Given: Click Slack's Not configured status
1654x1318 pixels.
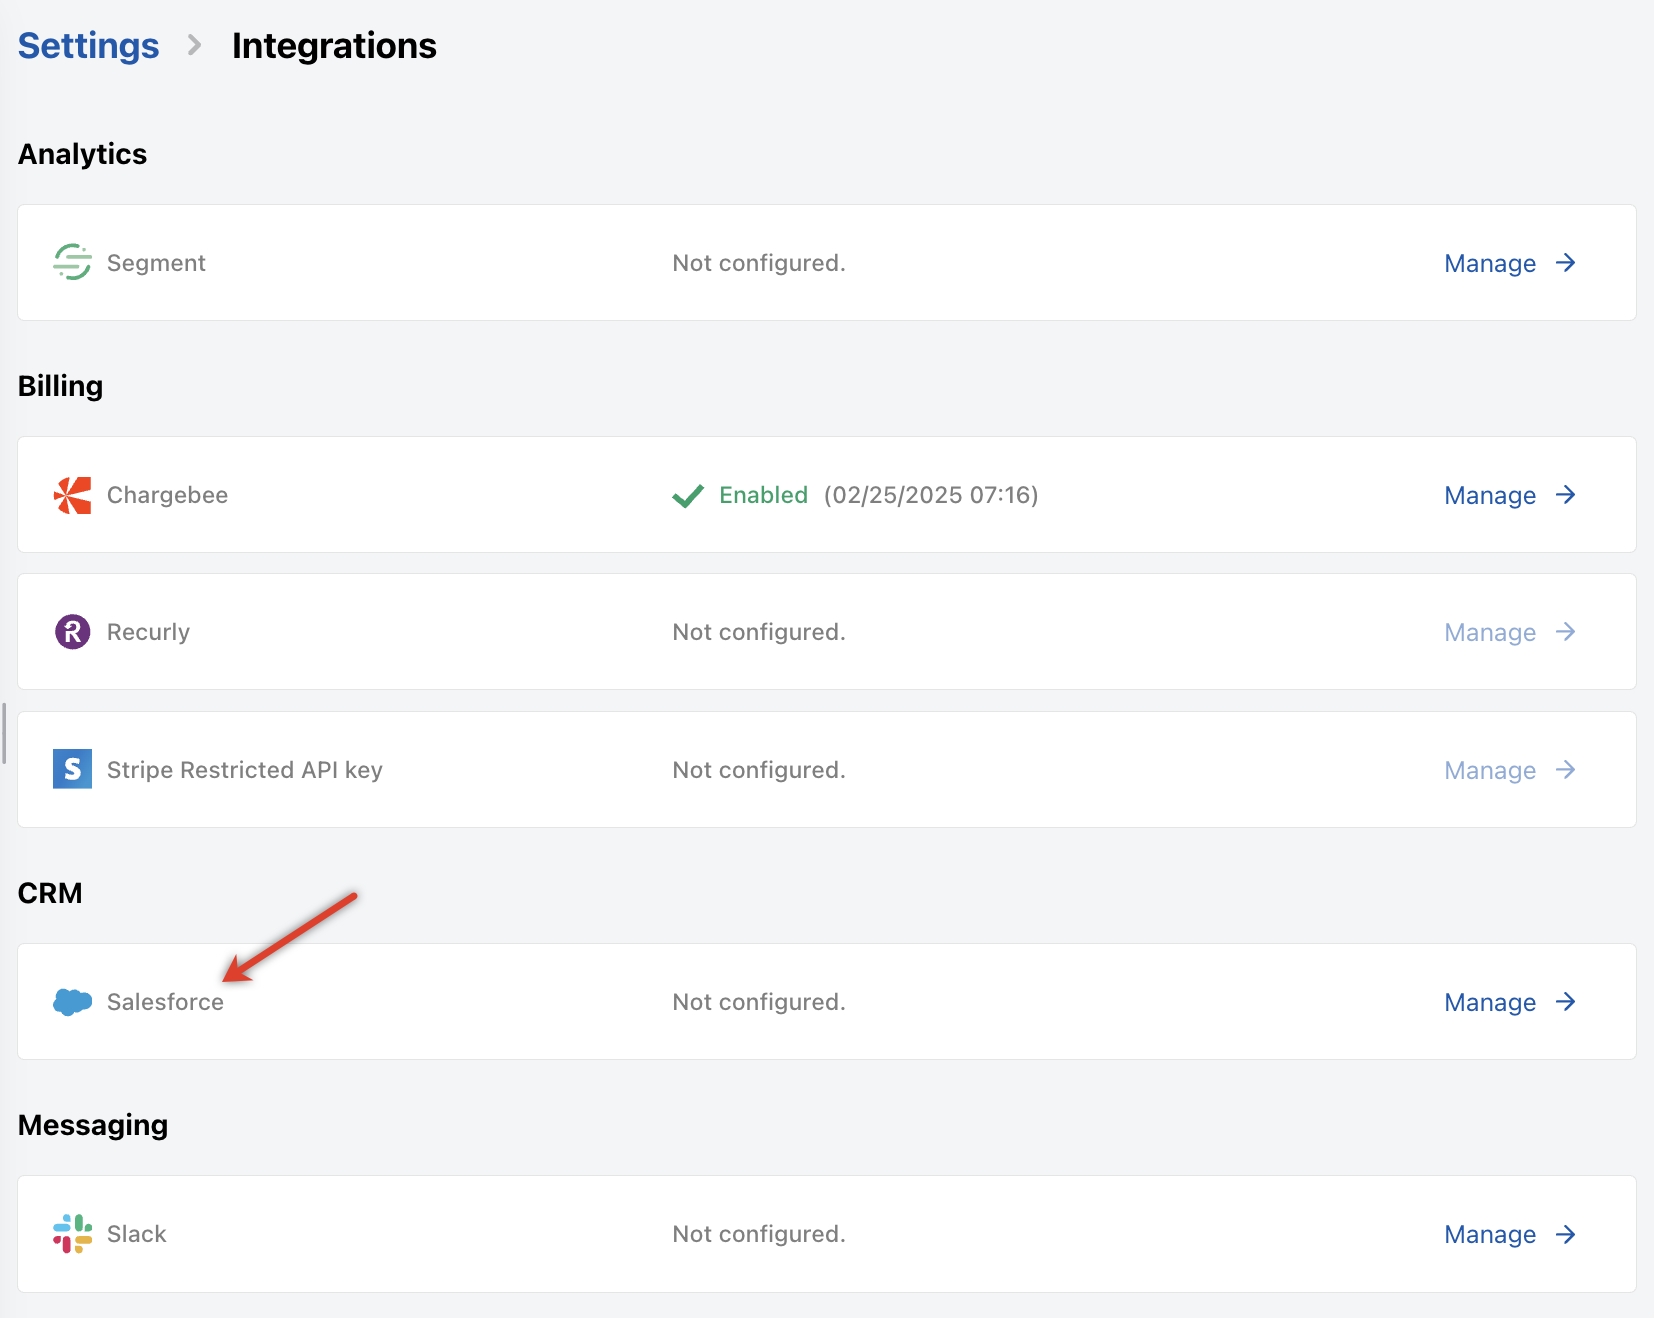Looking at the screenshot, I should pyautogui.click(x=759, y=1234).
